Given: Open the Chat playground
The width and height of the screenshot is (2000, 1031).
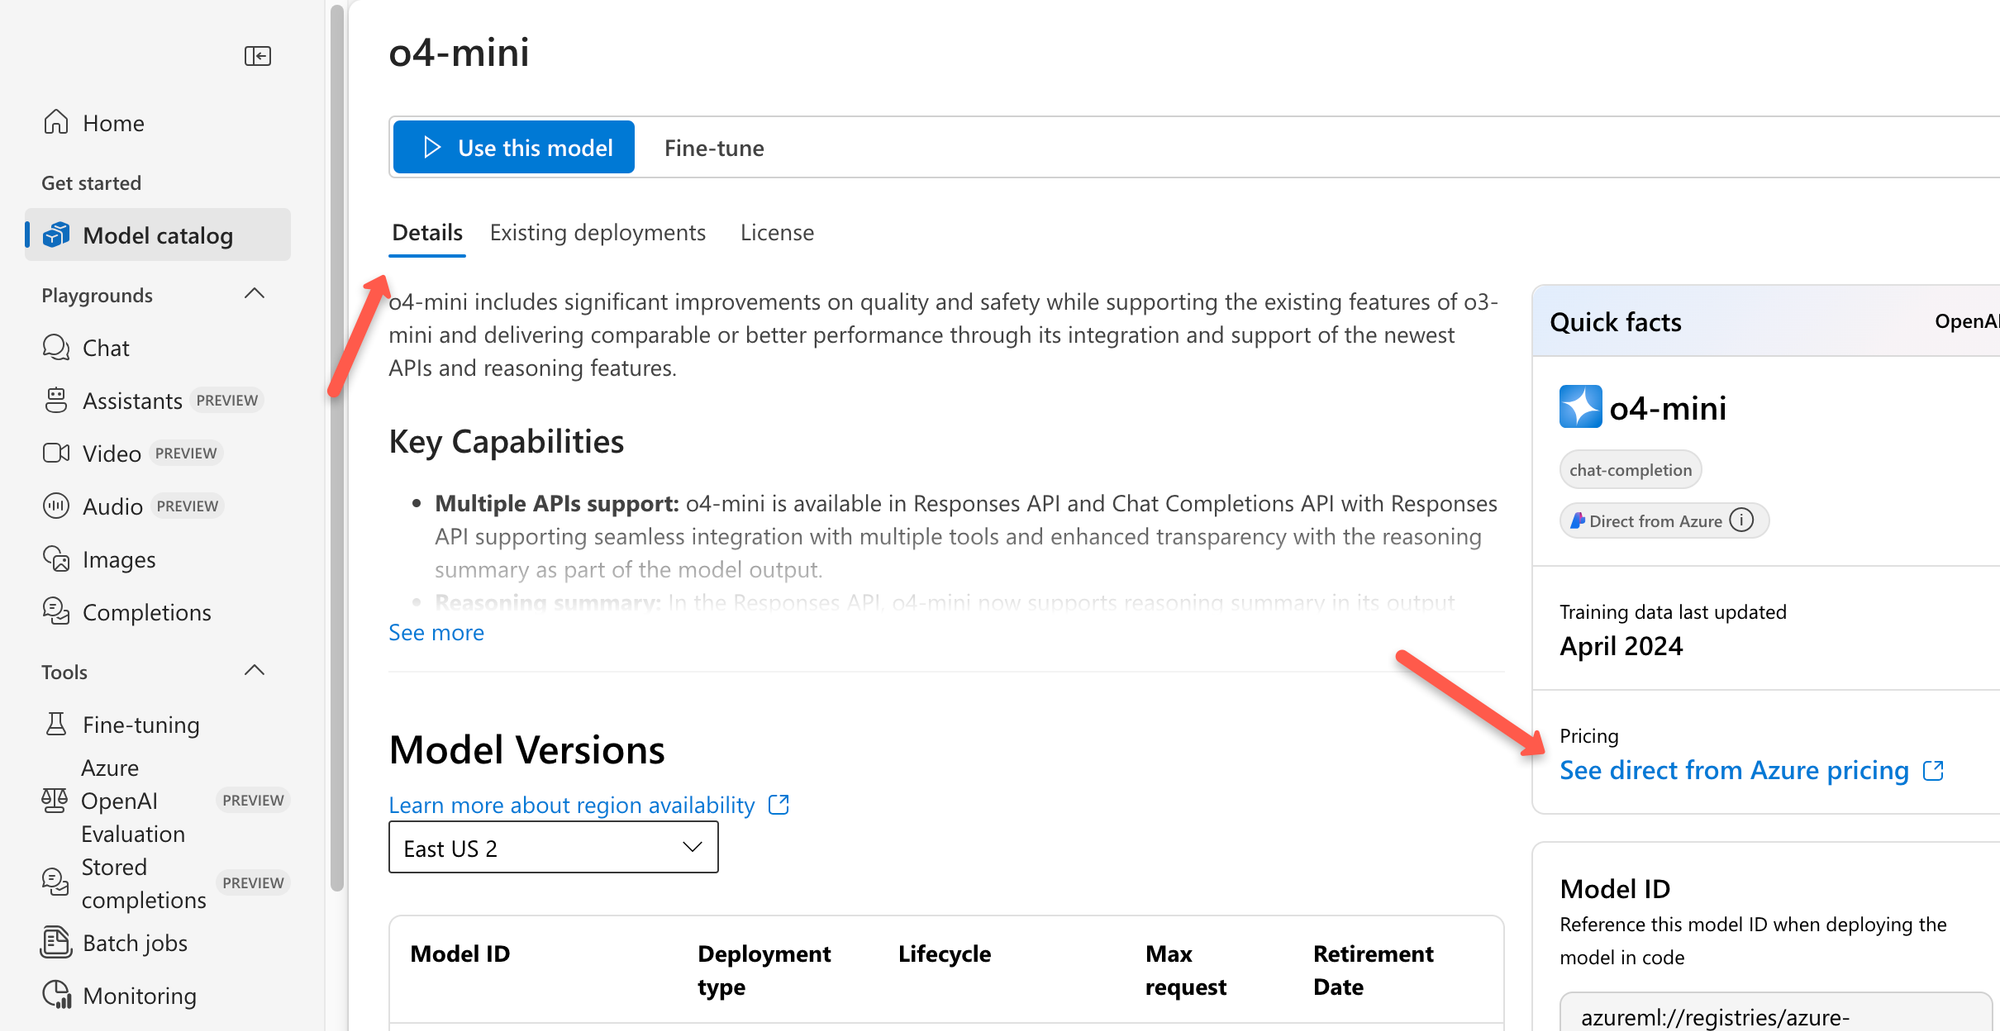Looking at the screenshot, I should point(106,347).
